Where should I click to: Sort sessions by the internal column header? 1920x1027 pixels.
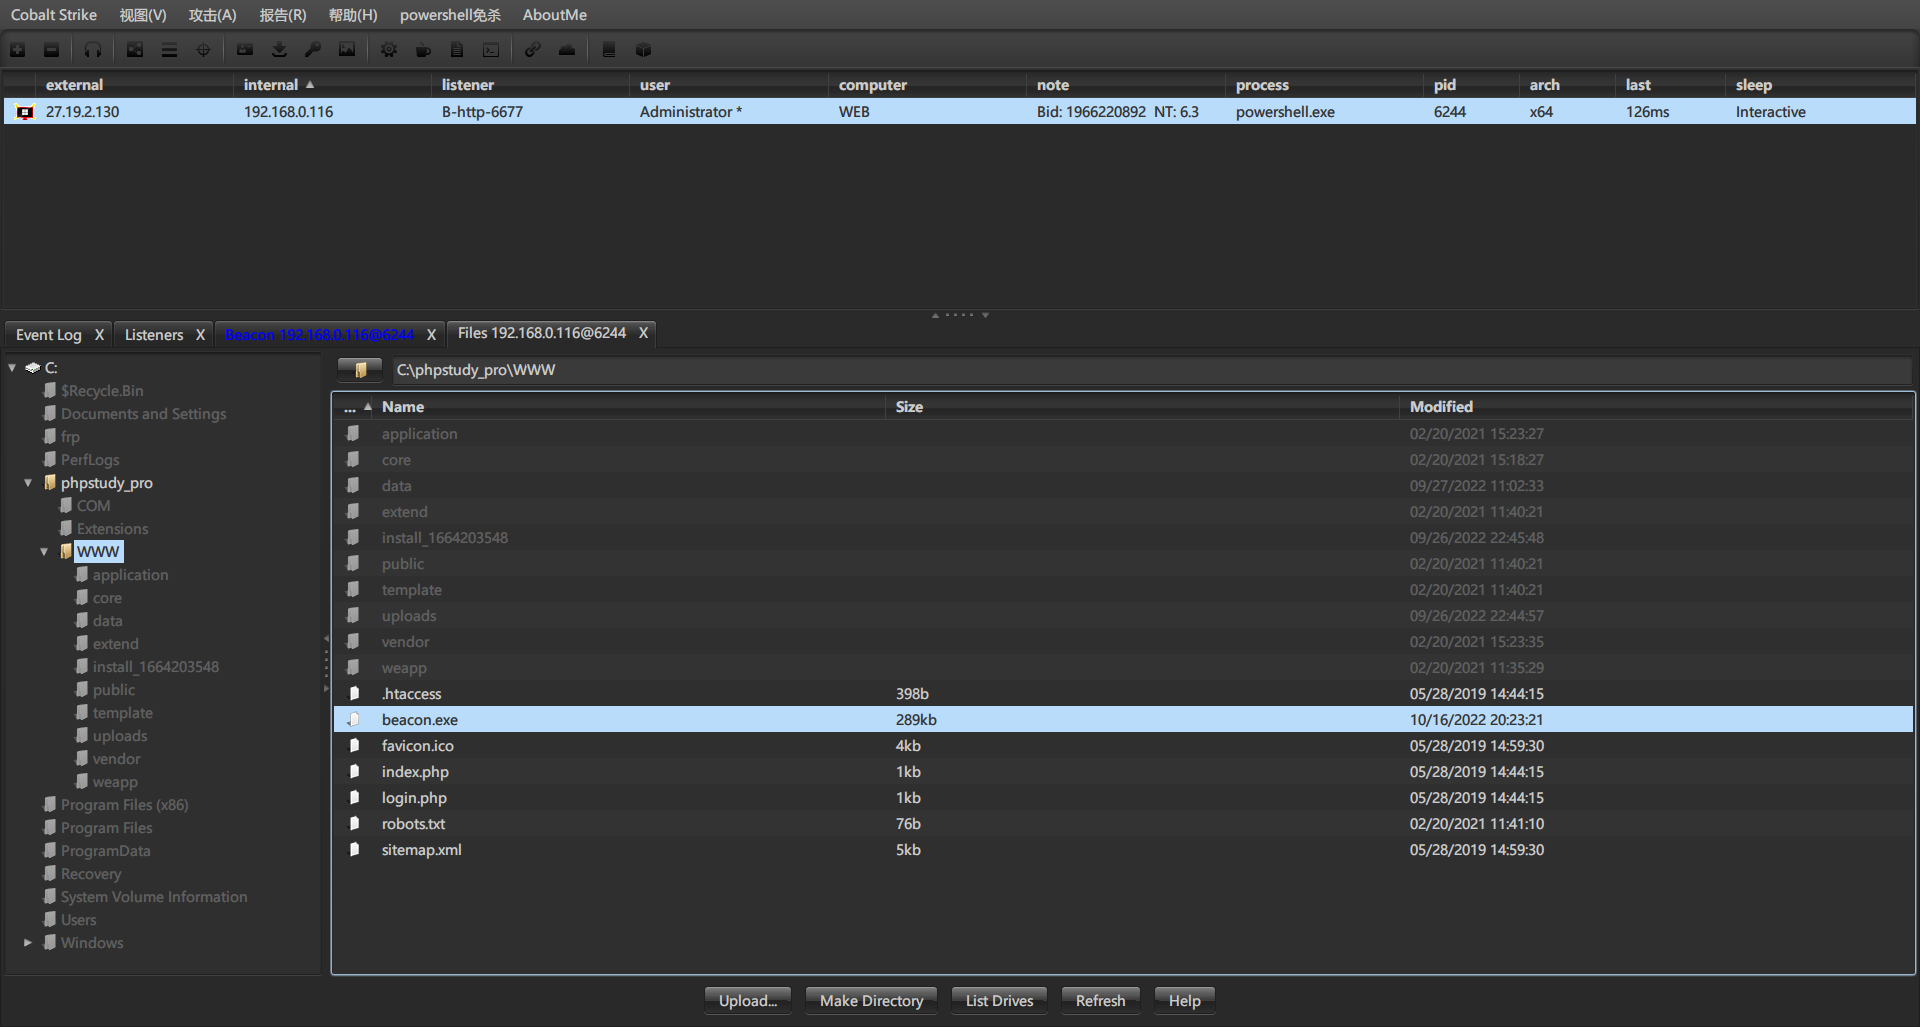(332, 85)
